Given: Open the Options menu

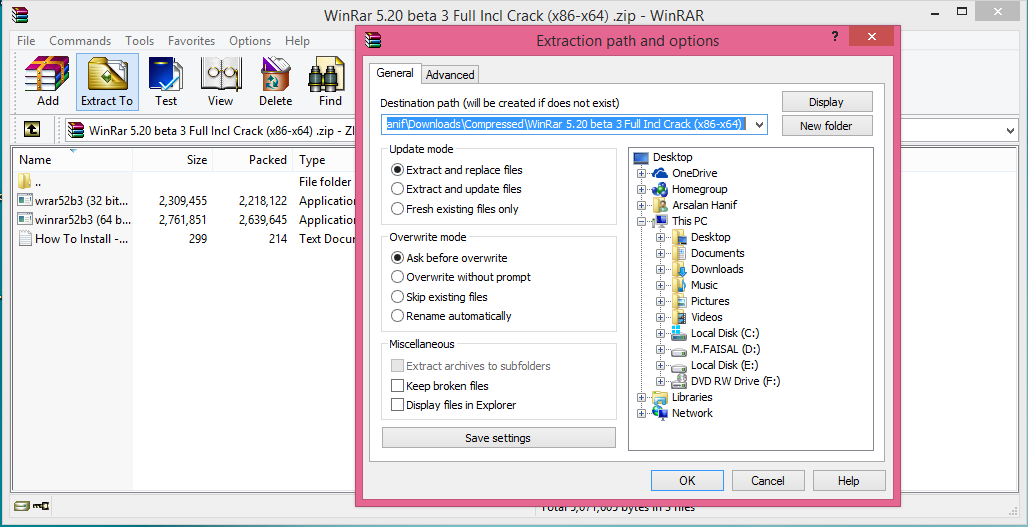Looking at the screenshot, I should [250, 41].
